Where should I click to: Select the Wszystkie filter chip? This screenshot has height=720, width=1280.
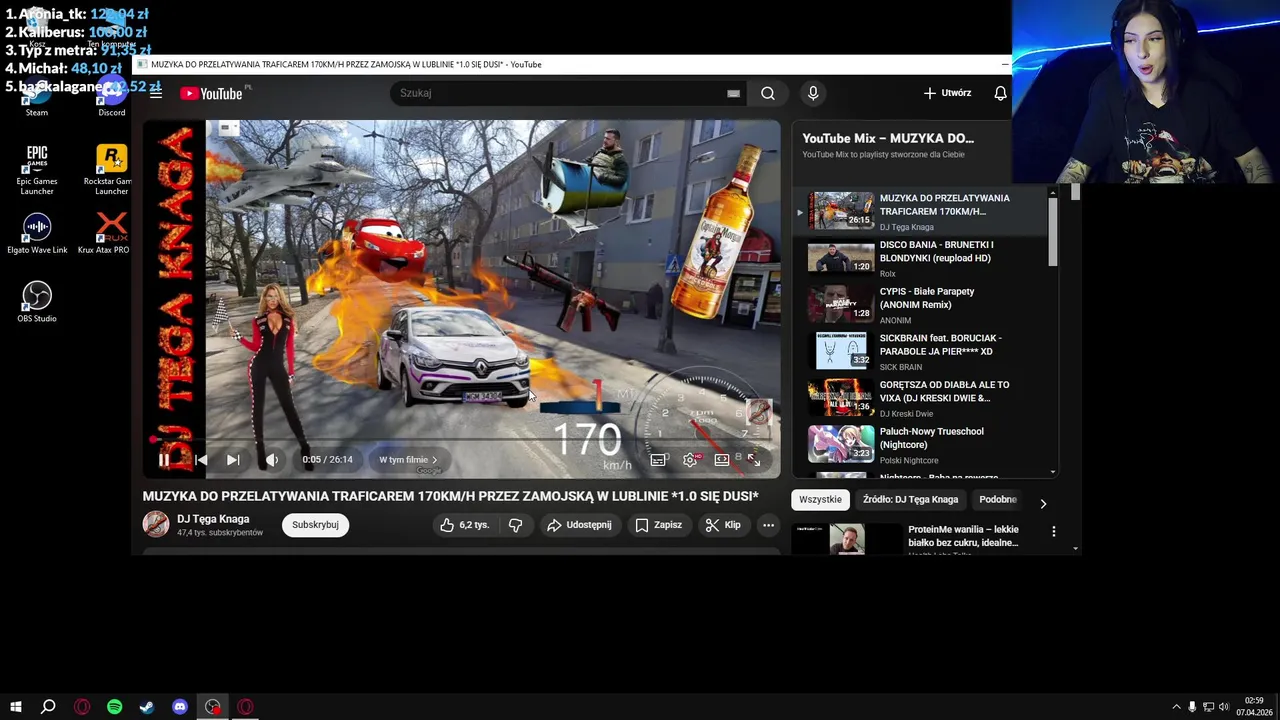[x=821, y=500]
